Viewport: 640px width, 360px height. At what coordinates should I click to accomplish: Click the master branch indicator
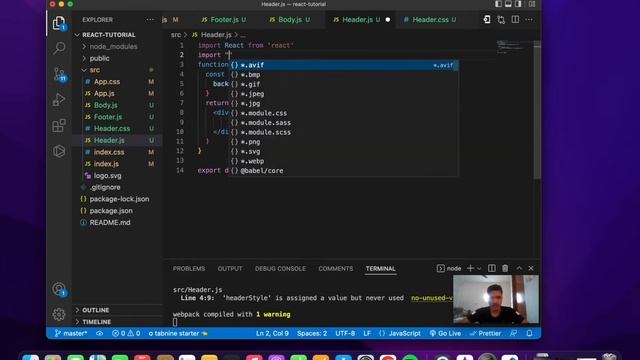pyautogui.click(x=71, y=333)
